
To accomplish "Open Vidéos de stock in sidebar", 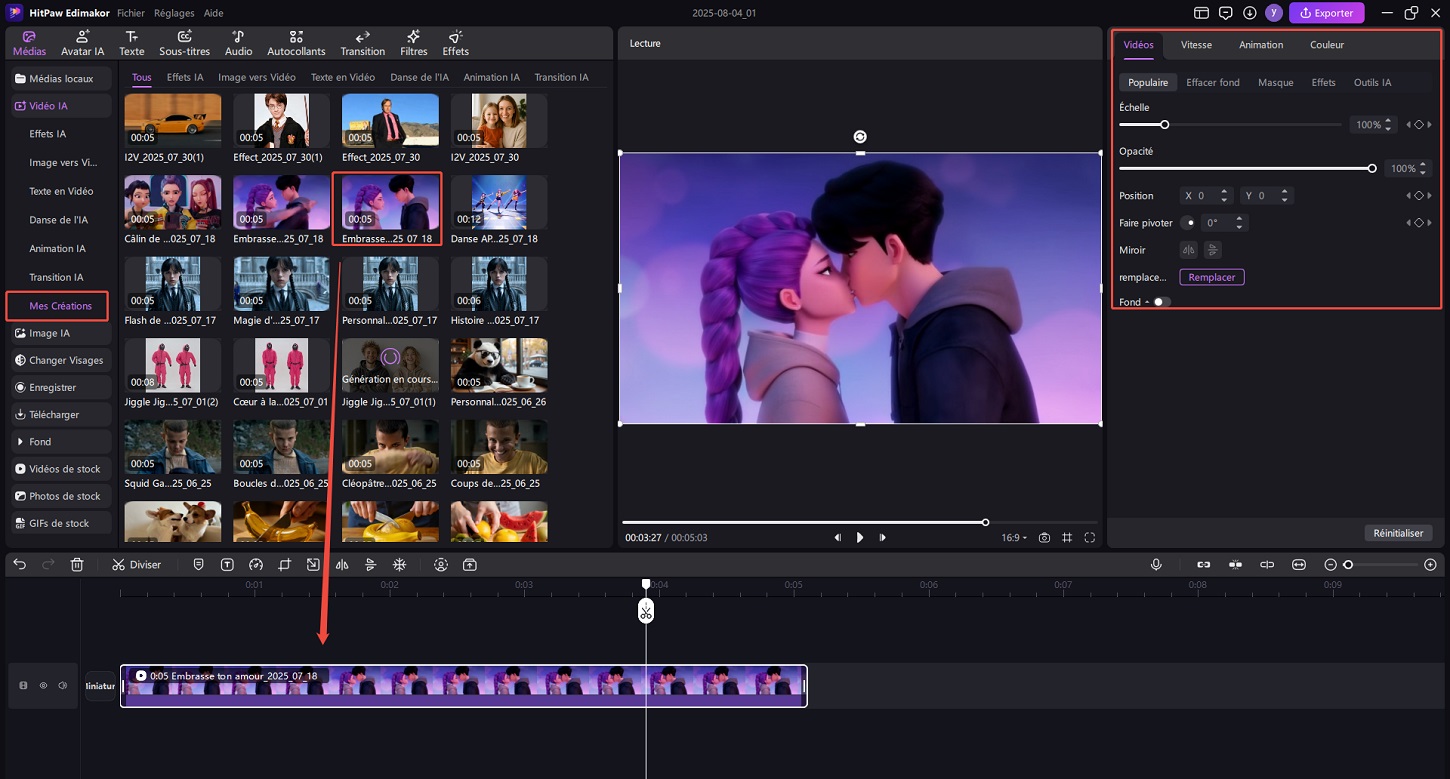I will pyautogui.click(x=59, y=469).
